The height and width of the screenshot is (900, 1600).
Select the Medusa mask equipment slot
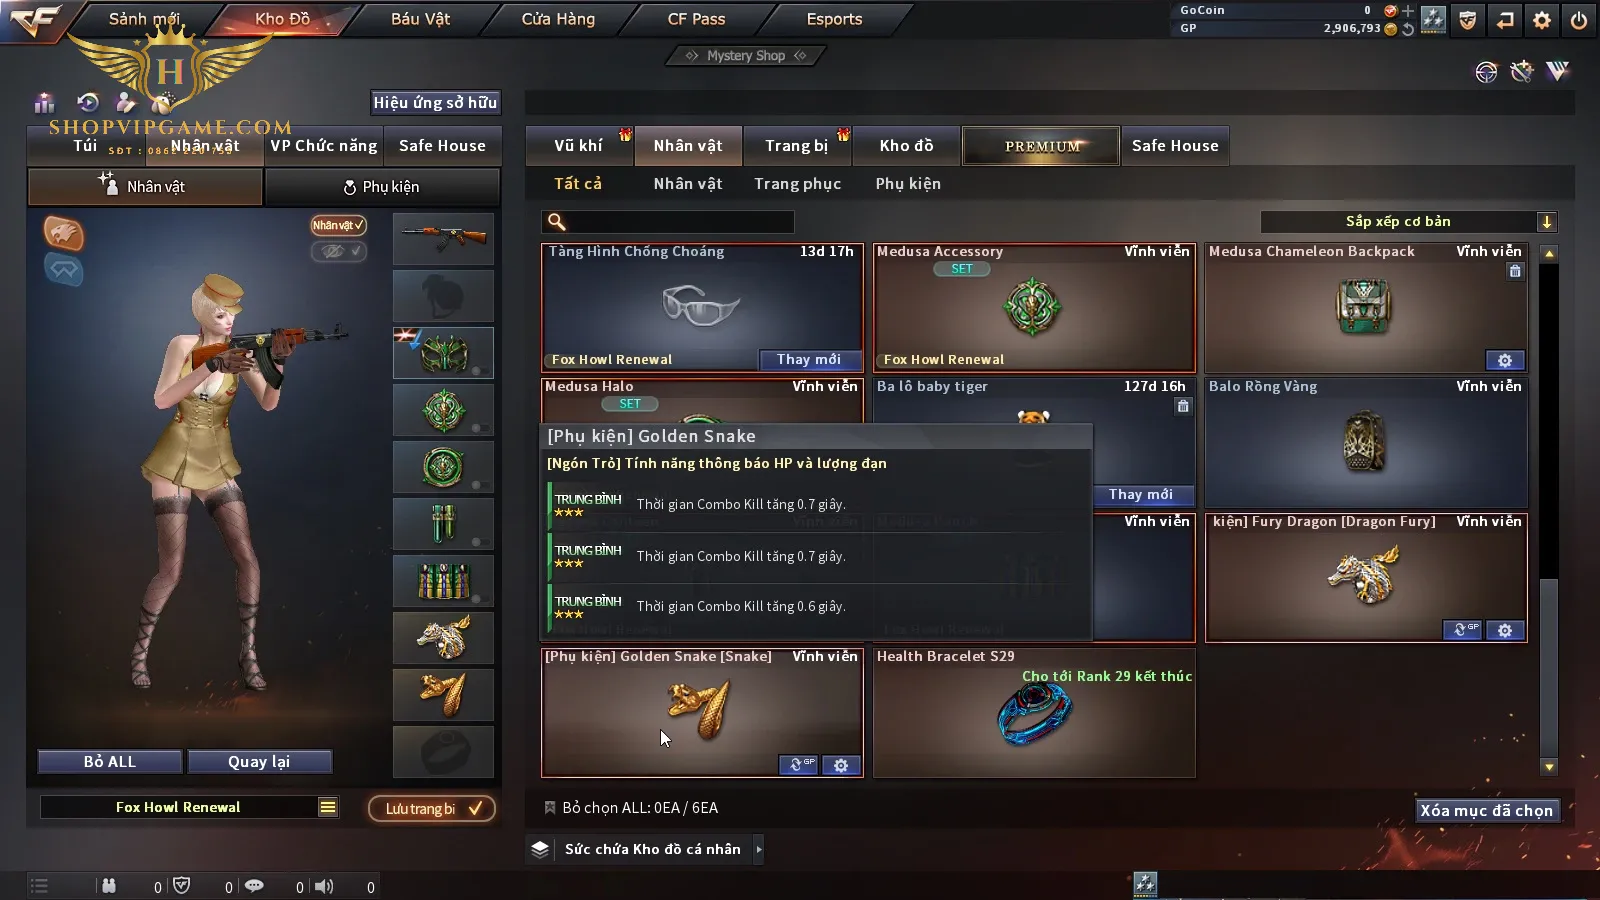tap(443, 353)
